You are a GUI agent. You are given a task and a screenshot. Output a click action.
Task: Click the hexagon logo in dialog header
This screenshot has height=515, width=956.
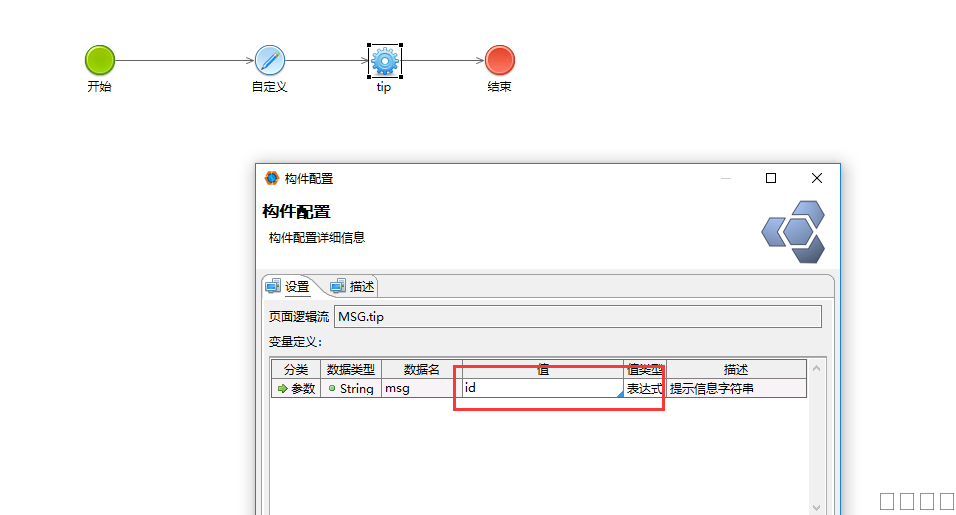point(793,232)
